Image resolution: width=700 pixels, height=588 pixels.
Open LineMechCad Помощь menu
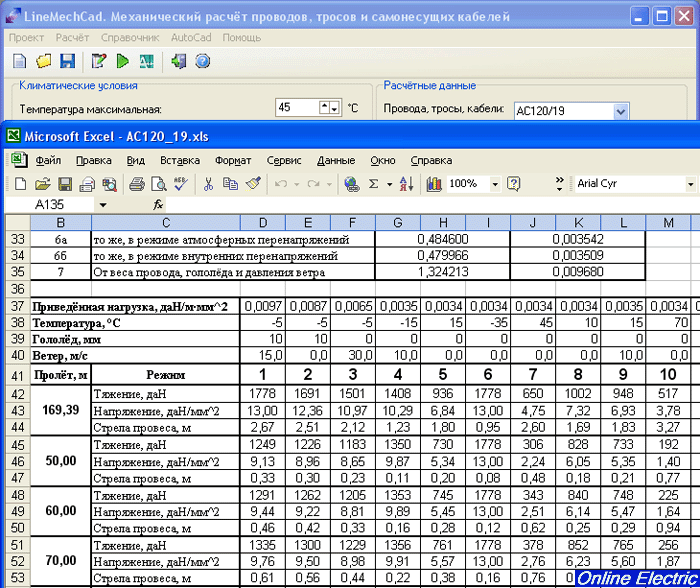click(x=242, y=38)
